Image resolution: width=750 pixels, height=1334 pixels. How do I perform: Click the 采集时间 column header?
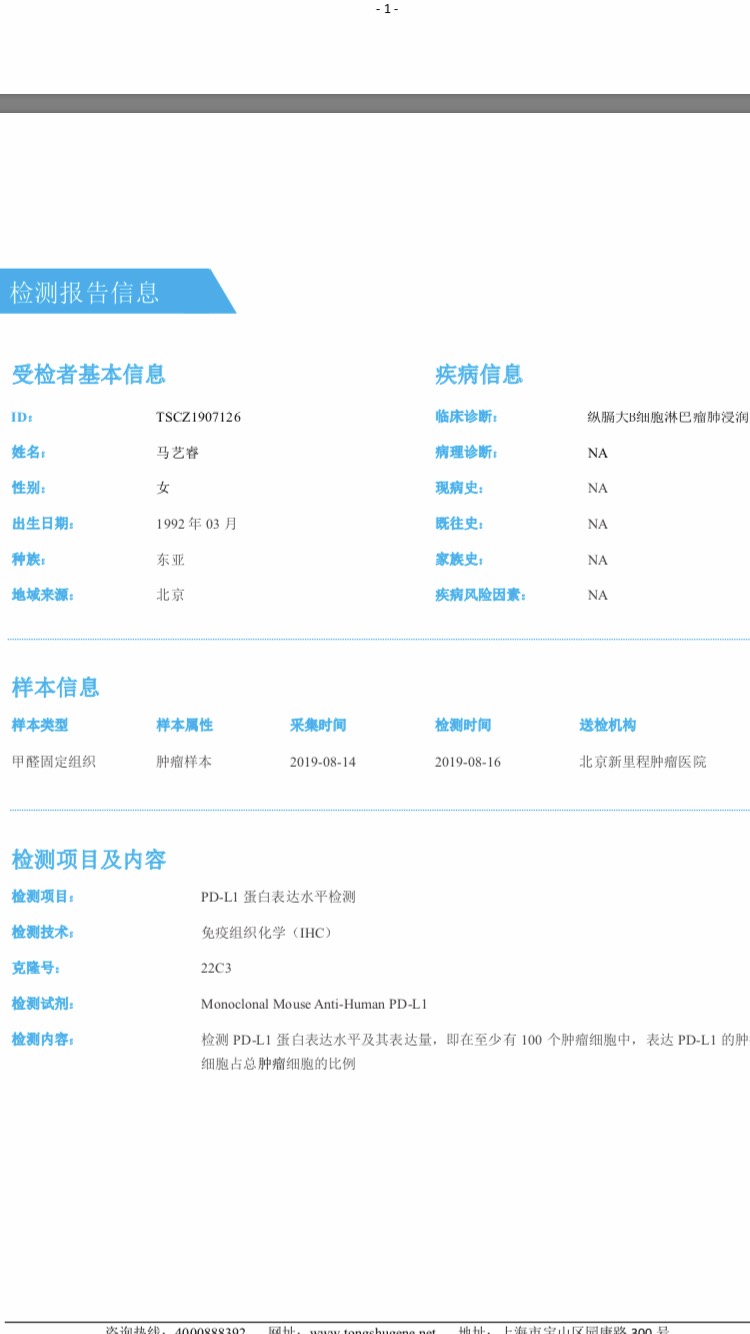pos(318,725)
